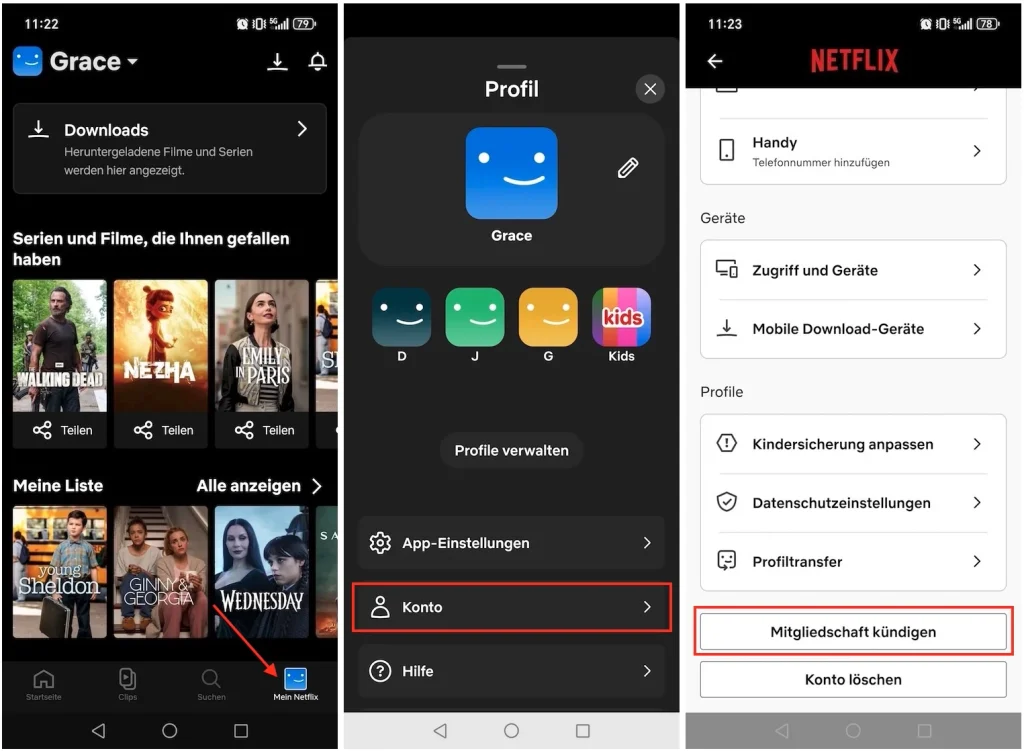1024x751 pixels.
Task: Open Emily in Paris poster
Action: click(x=262, y=345)
